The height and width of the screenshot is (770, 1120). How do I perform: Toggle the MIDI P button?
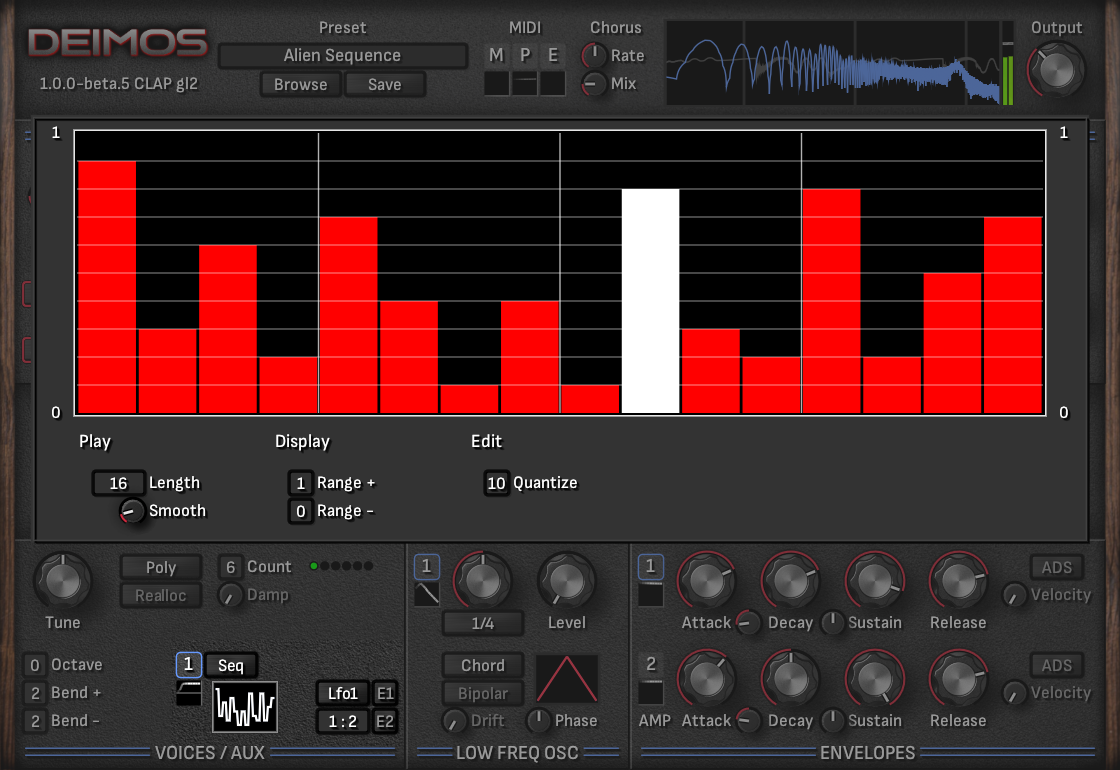525,55
